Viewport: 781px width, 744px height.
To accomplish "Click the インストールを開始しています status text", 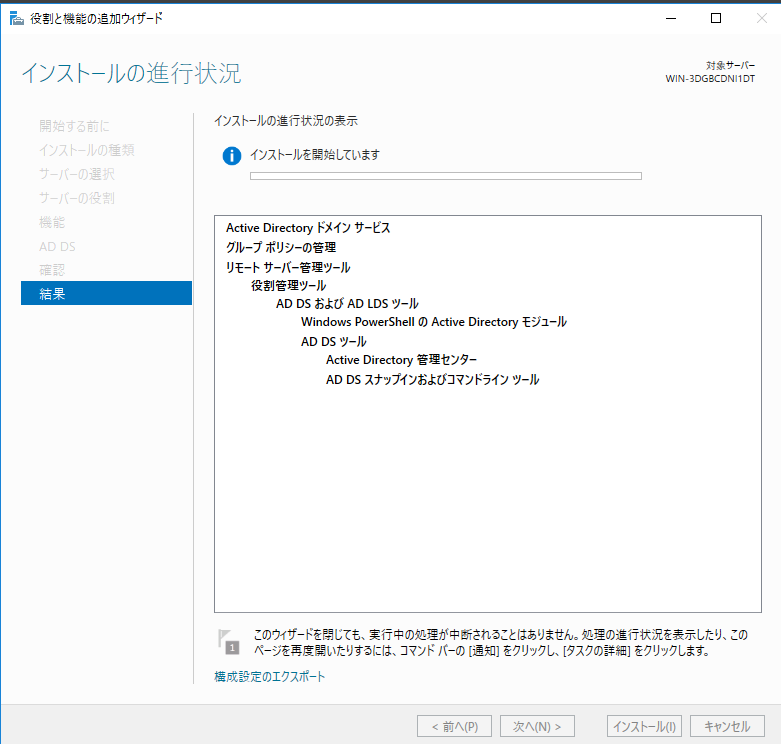I will (315, 155).
